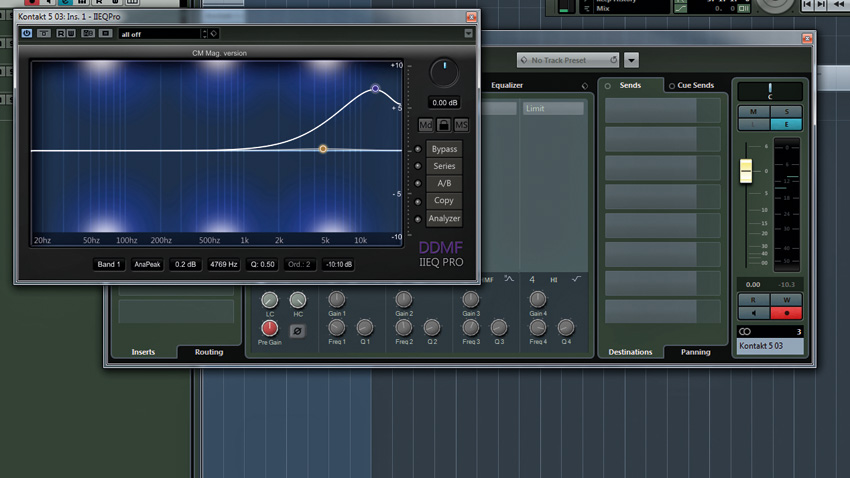Click the Ord.: 2 order field

(299, 264)
